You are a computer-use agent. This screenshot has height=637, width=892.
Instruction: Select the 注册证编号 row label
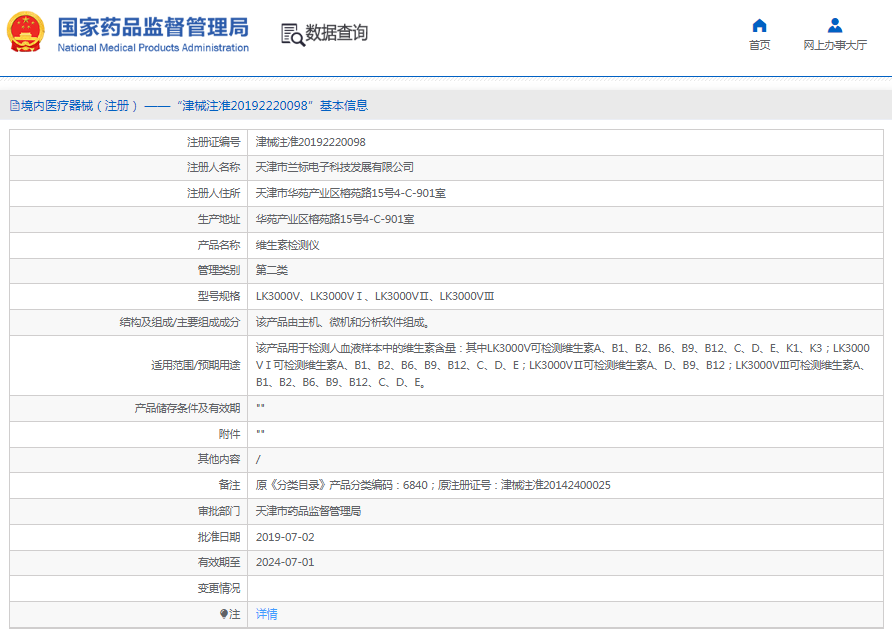point(214,142)
